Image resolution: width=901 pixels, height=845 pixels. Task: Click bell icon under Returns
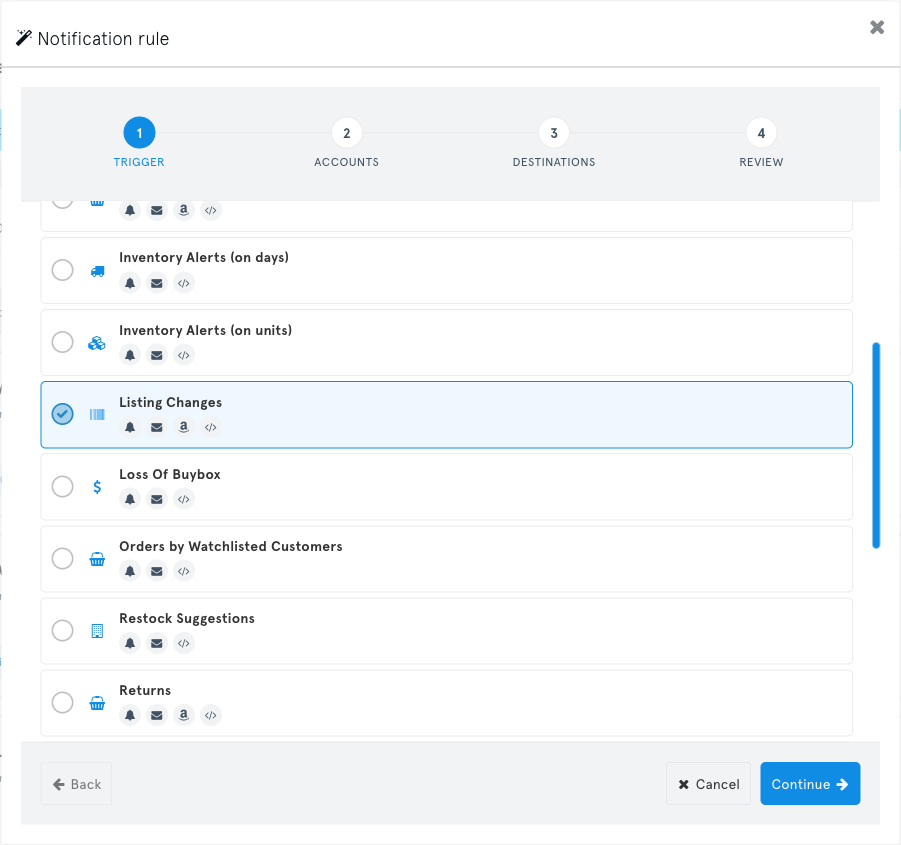point(130,715)
